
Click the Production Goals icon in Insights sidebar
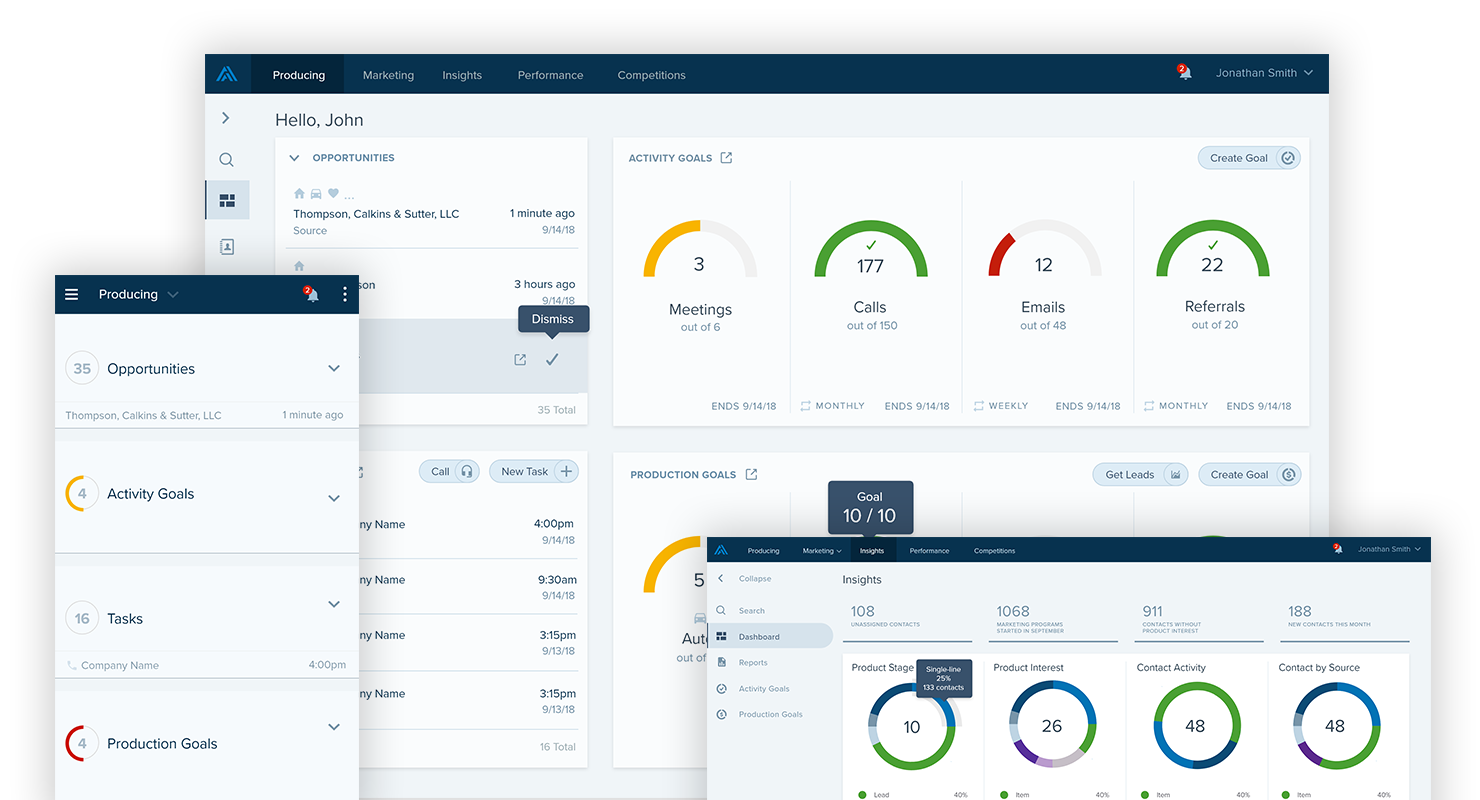(721, 714)
